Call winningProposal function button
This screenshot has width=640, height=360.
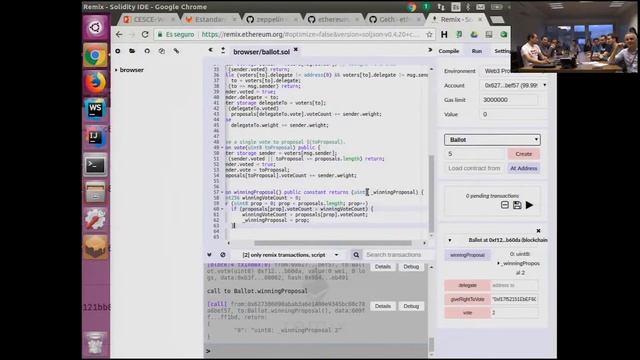click(x=467, y=255)
